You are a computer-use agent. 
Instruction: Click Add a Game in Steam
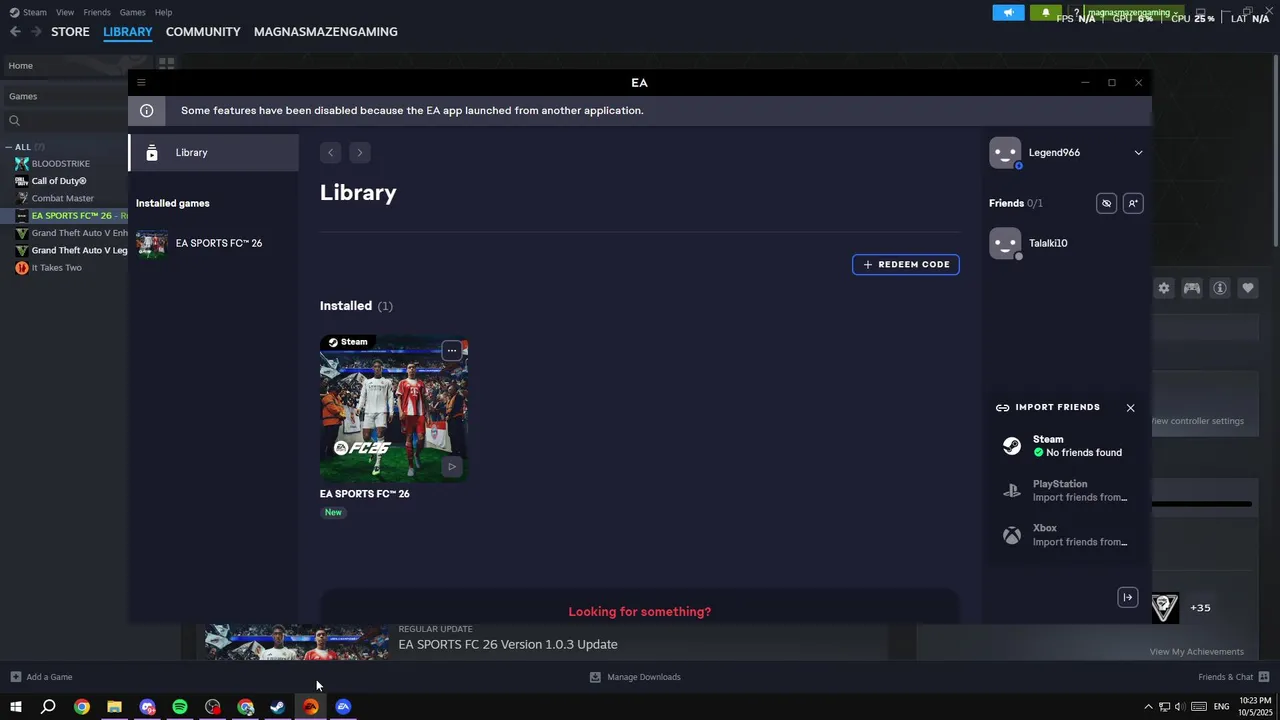click(x=41, y=677)
